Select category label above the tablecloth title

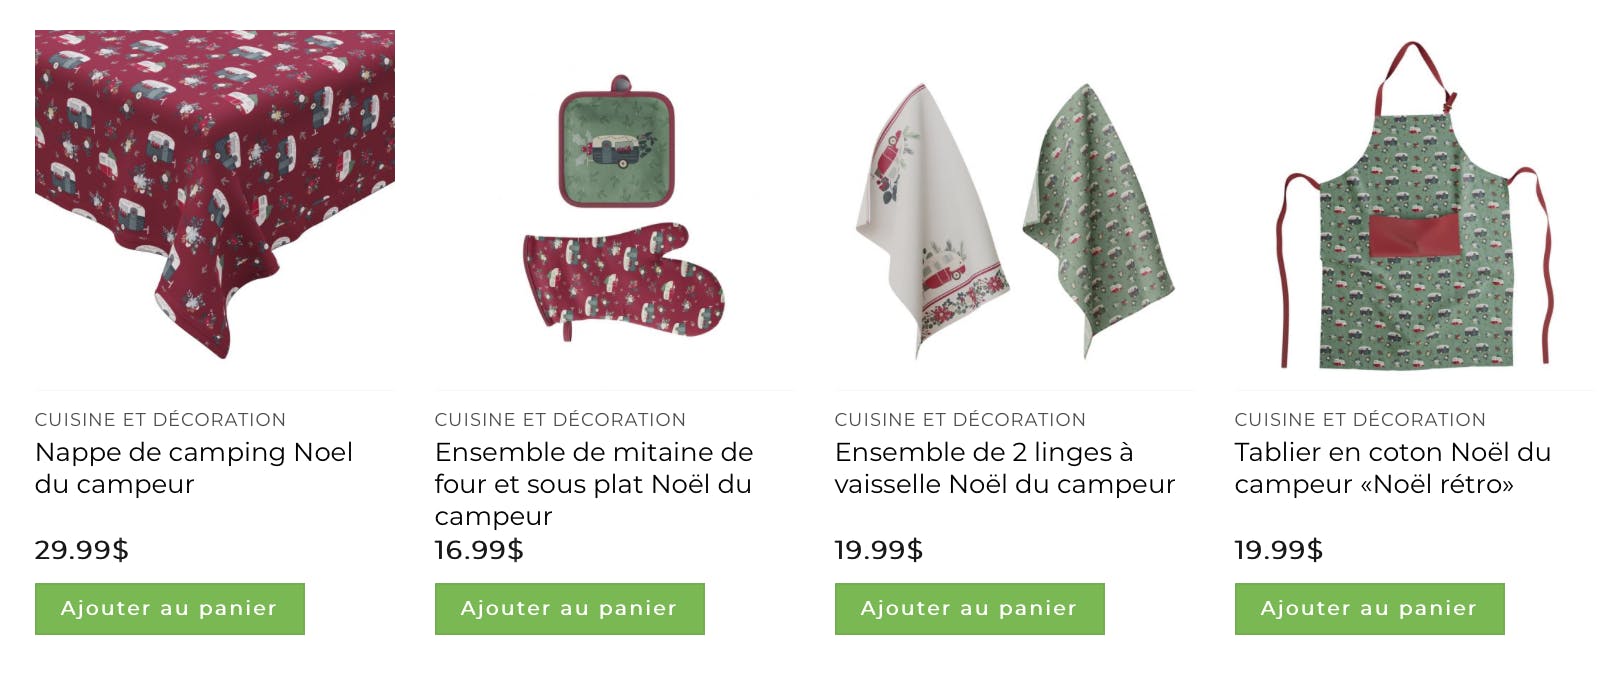[161, 420]
